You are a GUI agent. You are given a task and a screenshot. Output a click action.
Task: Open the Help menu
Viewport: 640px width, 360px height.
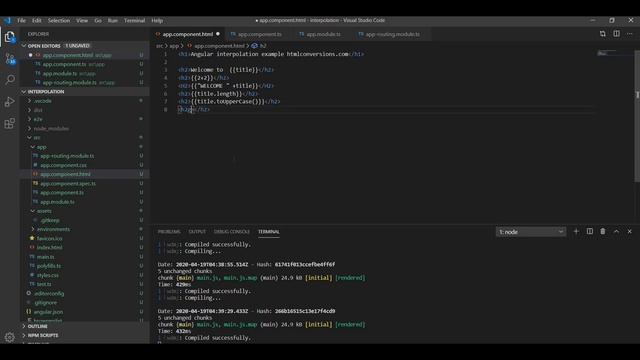pyautogui.click(x=157, y=20)
